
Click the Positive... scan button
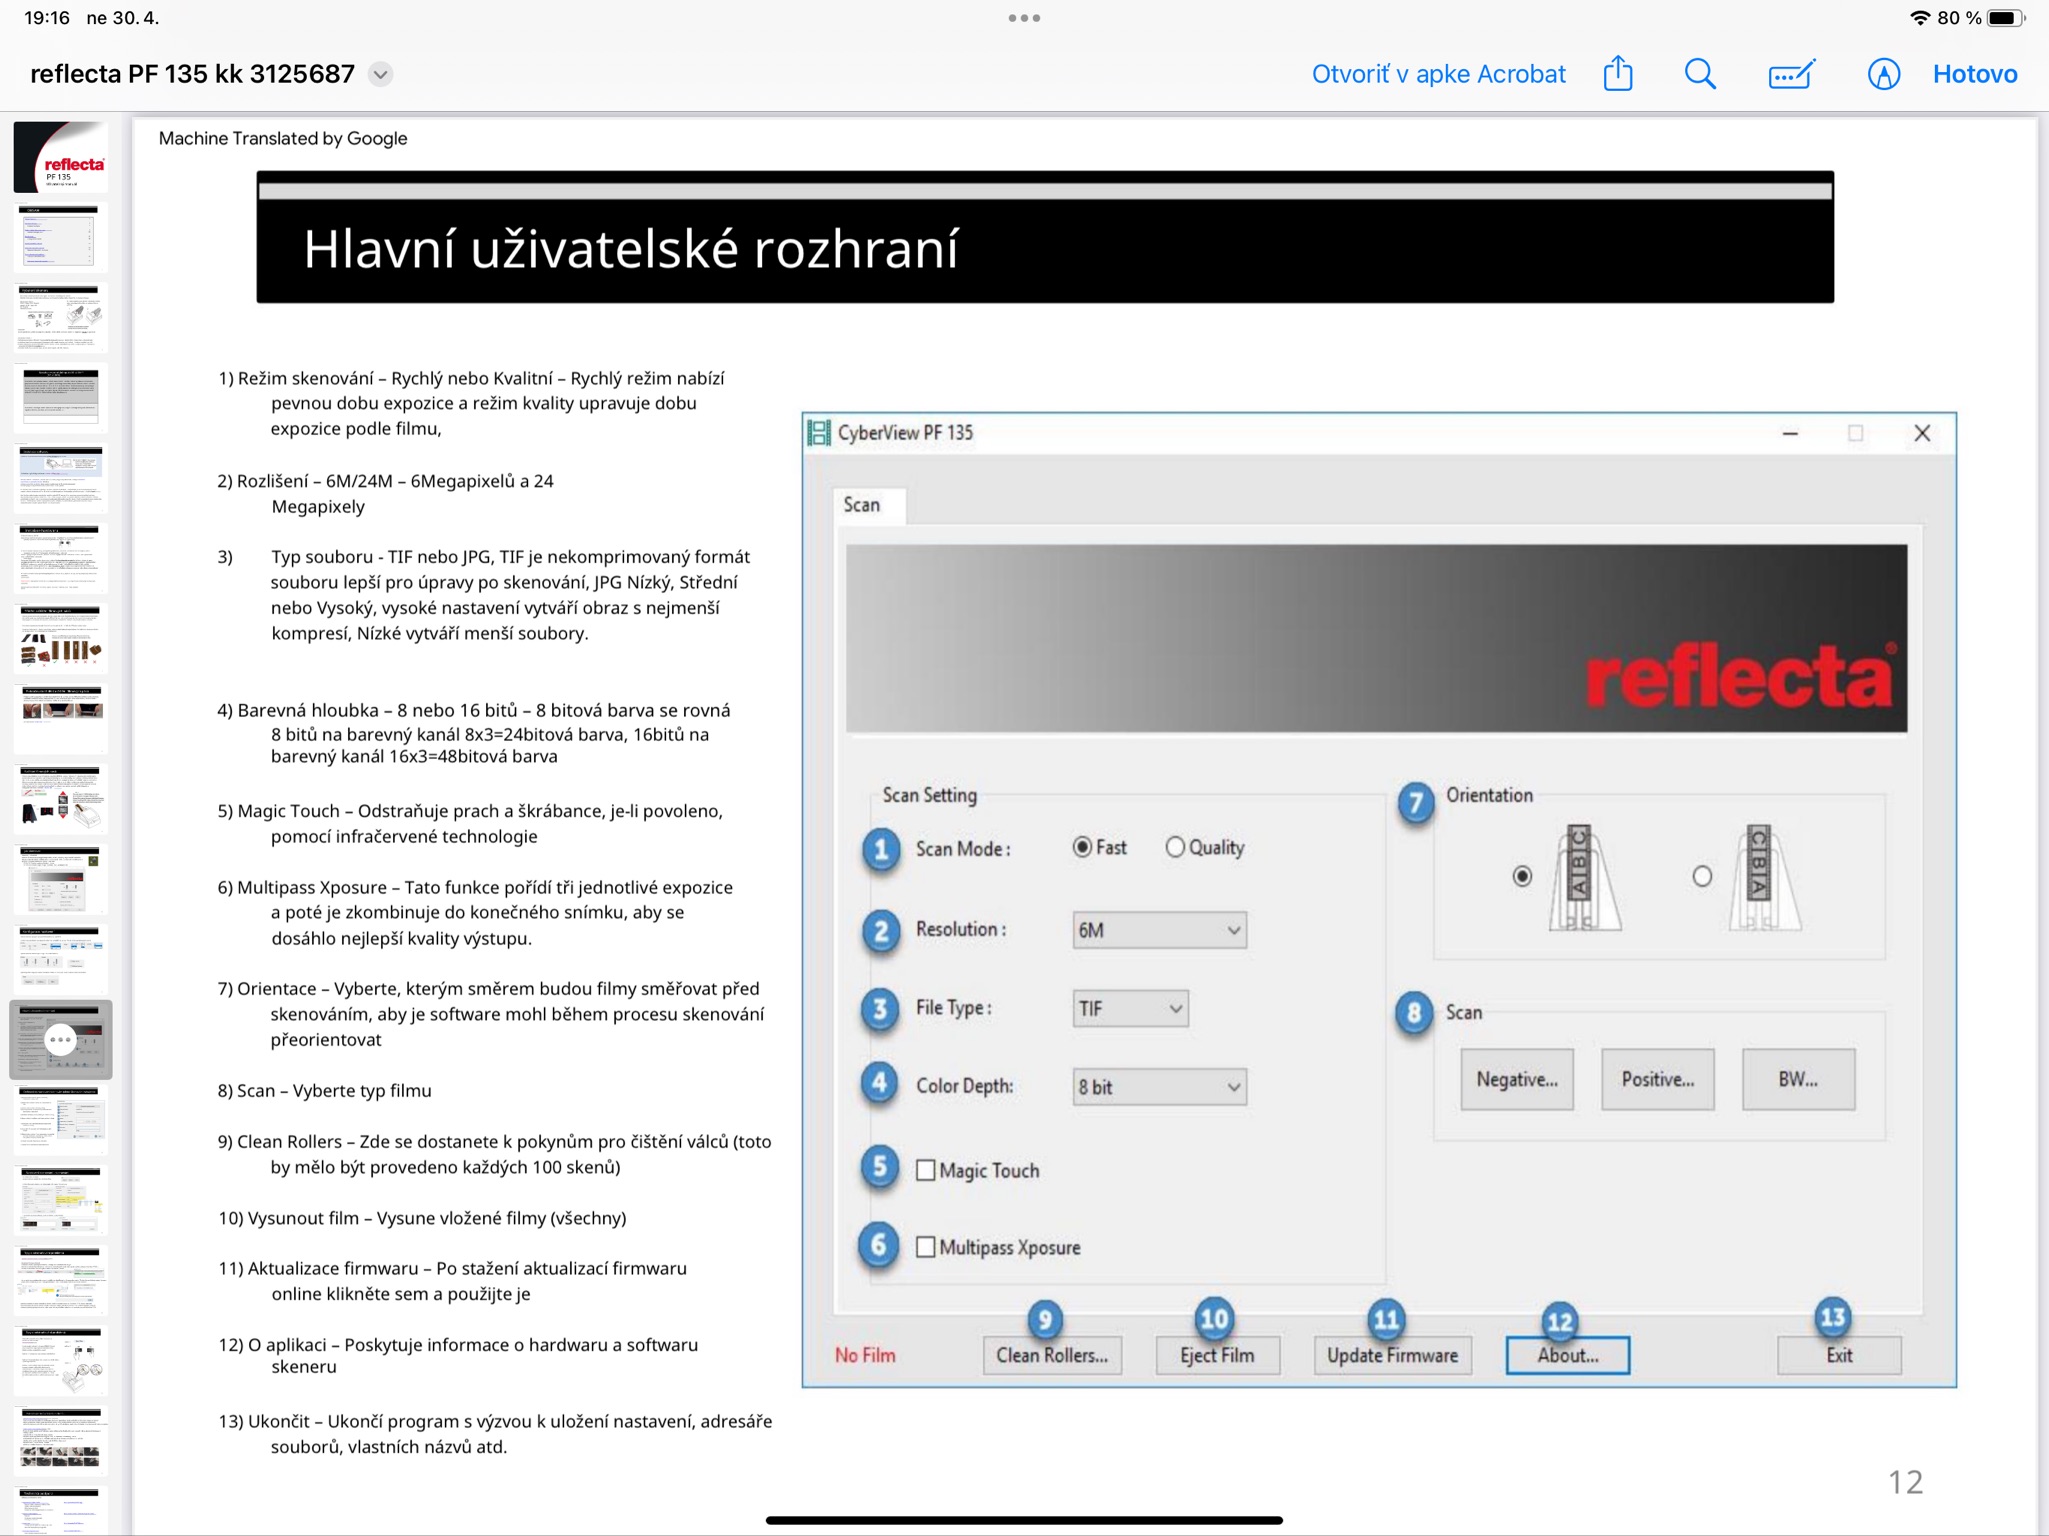pyautogui.click(x=1657, y=1079)
